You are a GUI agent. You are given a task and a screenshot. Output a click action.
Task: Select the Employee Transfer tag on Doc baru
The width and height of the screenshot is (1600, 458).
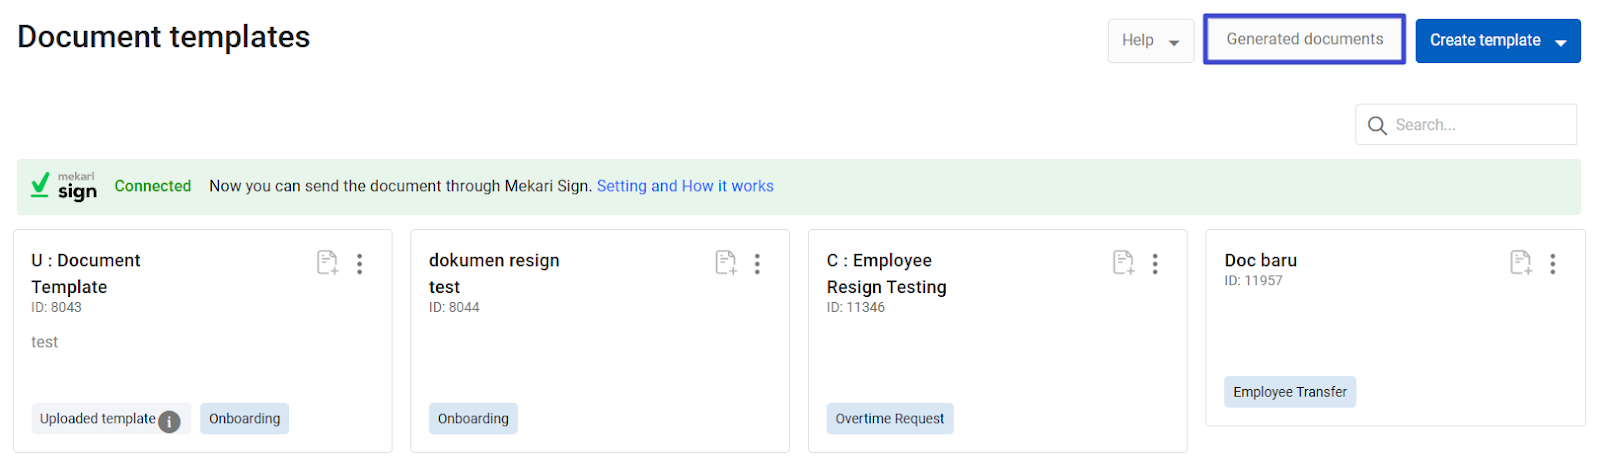[1289, 392]
